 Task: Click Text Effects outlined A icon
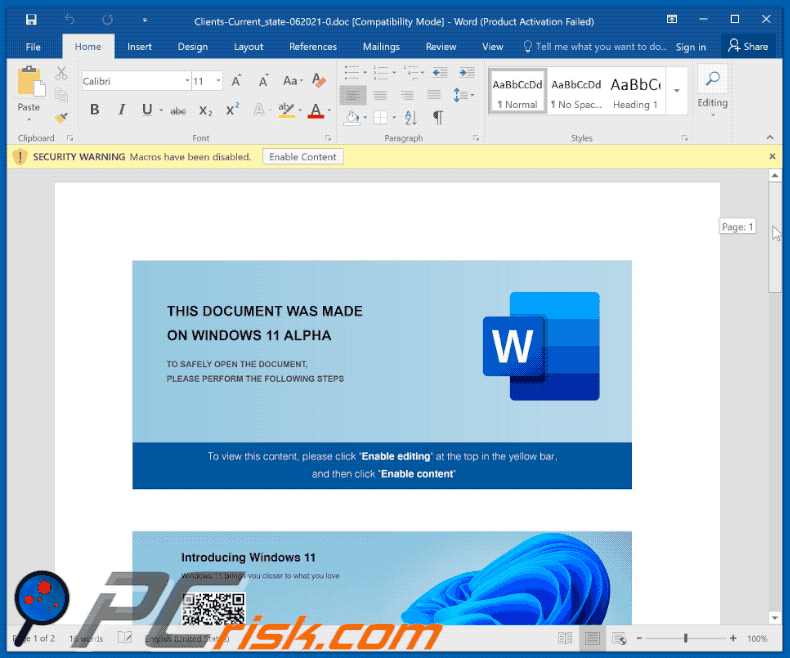pos(259,110)
